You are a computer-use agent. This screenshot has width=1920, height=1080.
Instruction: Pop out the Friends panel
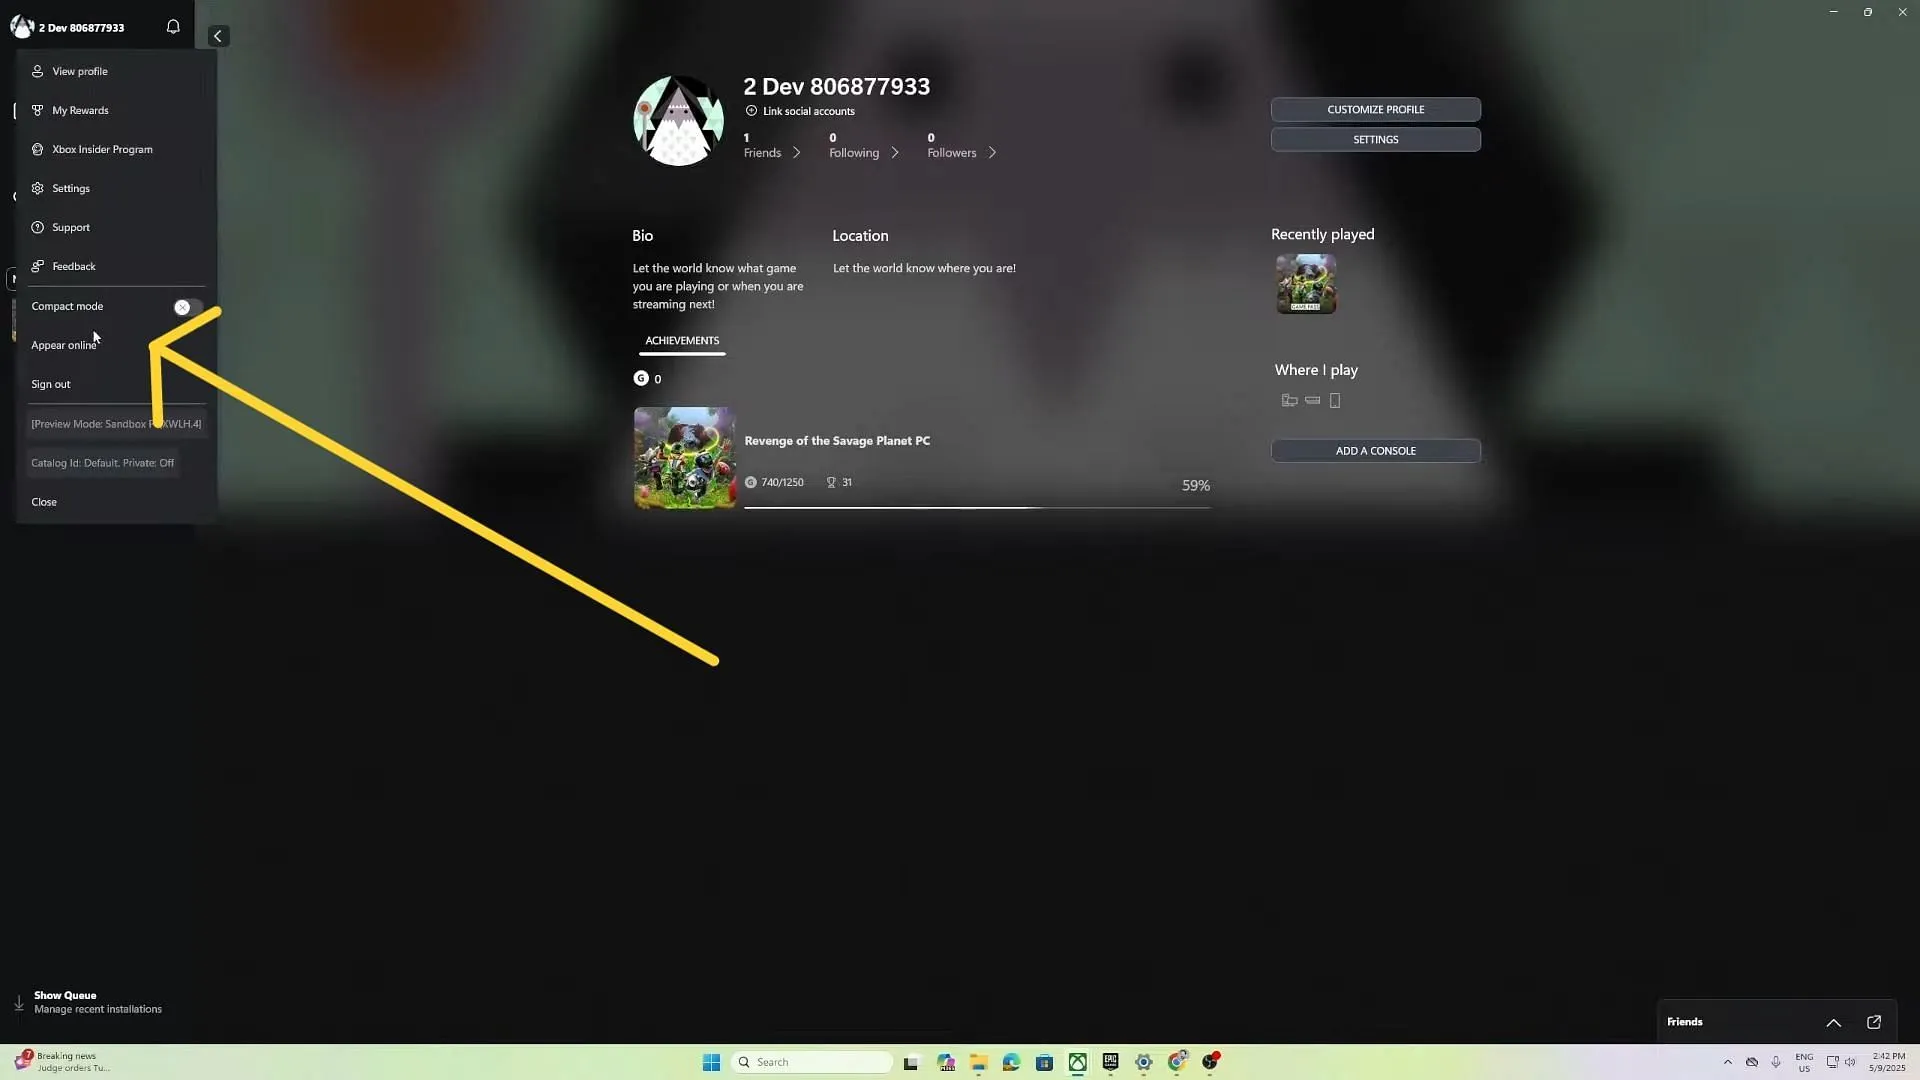click(1874, 1022)
